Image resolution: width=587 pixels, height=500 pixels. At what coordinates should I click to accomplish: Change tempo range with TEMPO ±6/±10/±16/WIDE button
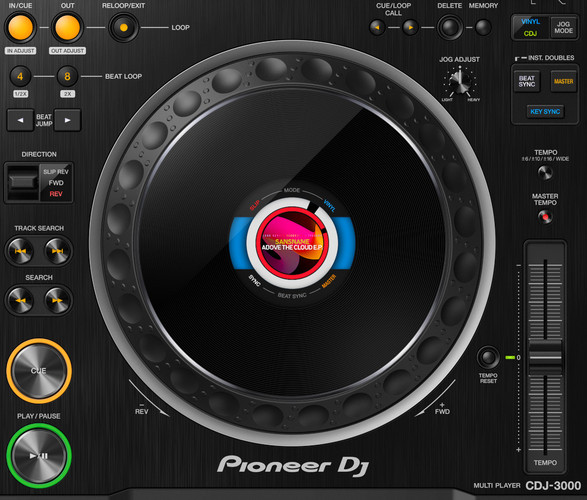pos(545,173)
